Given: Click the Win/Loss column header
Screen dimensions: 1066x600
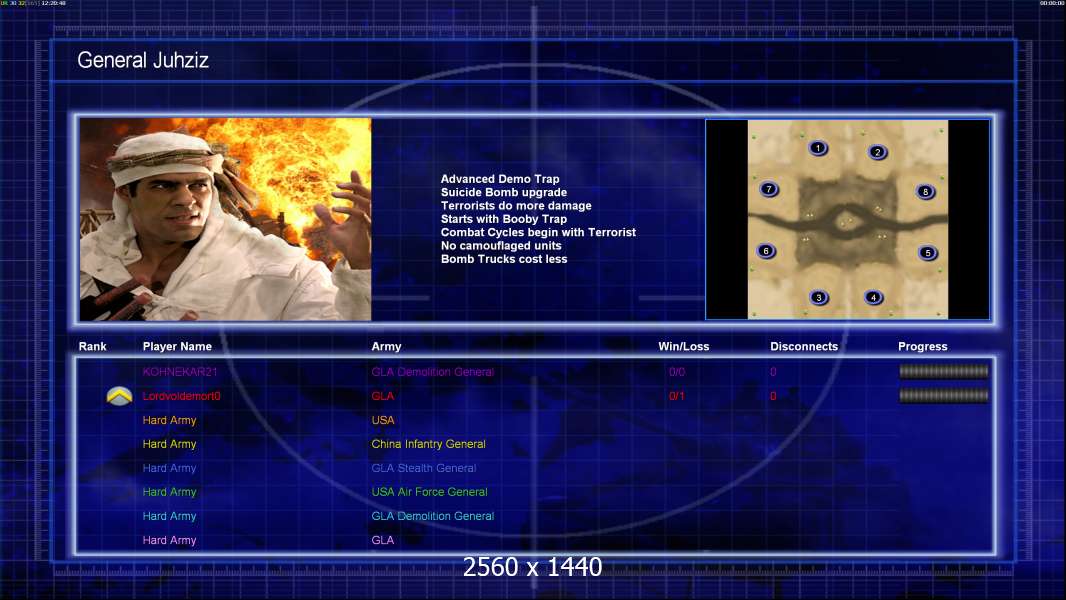Looking at the screenshot, I should pos(684,347).
